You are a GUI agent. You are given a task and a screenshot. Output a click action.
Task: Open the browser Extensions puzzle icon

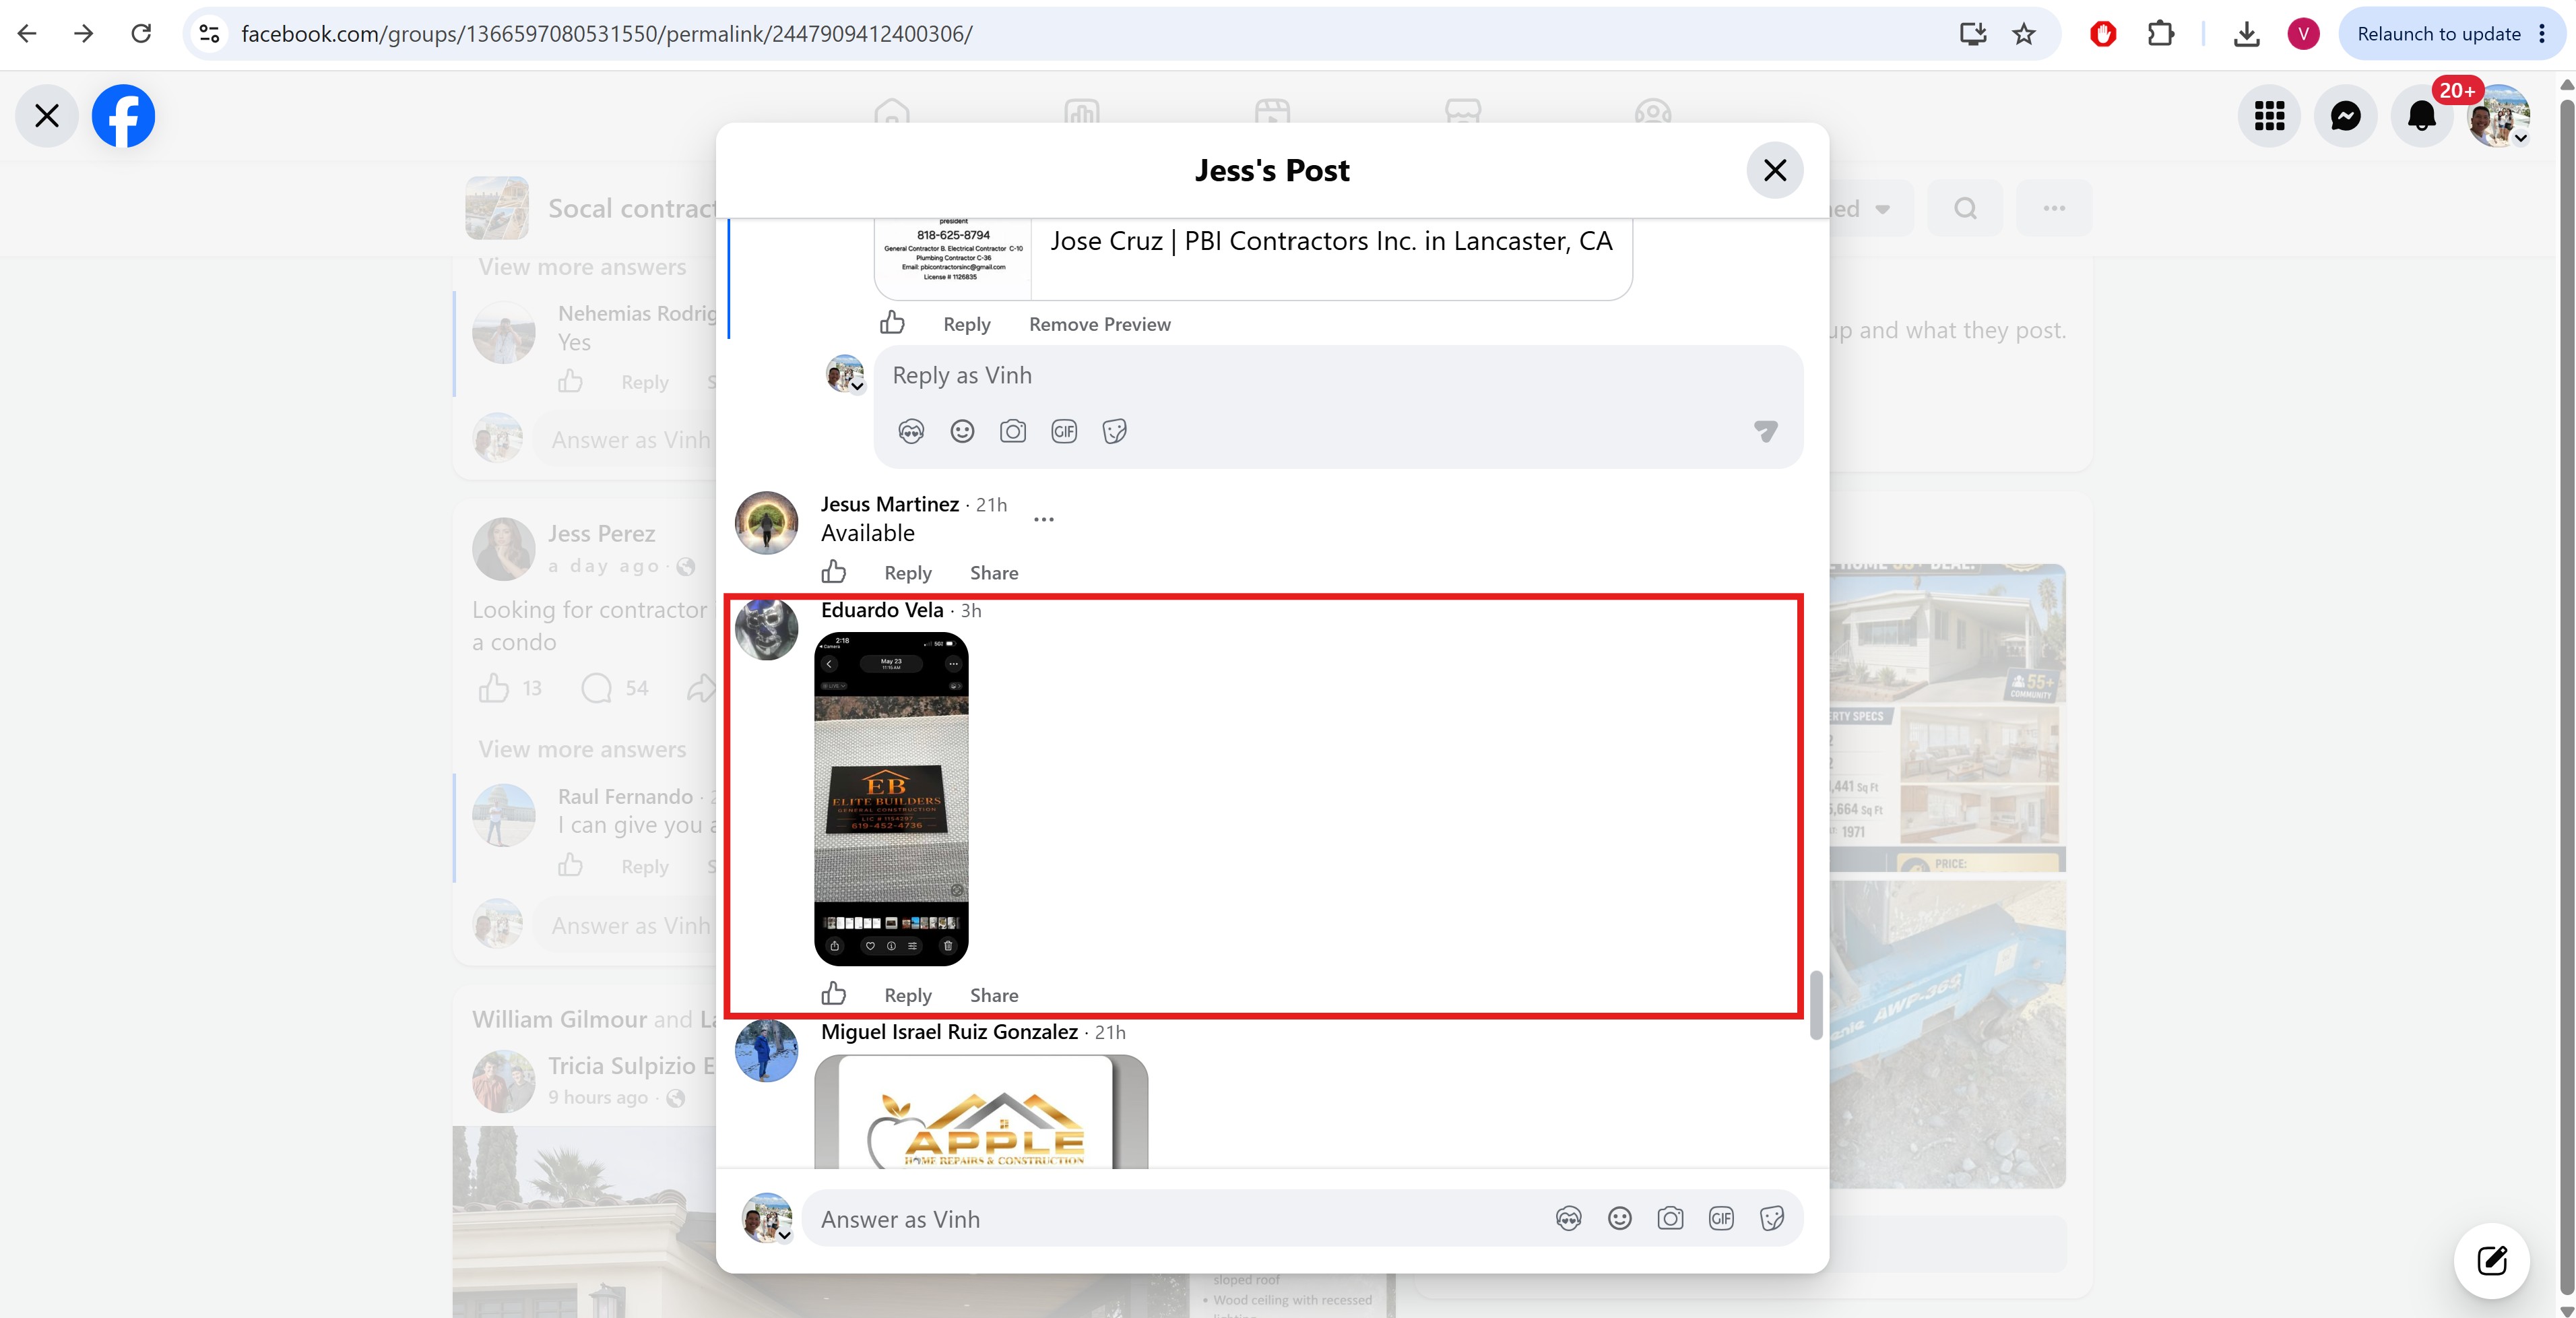click(2161, 34)
